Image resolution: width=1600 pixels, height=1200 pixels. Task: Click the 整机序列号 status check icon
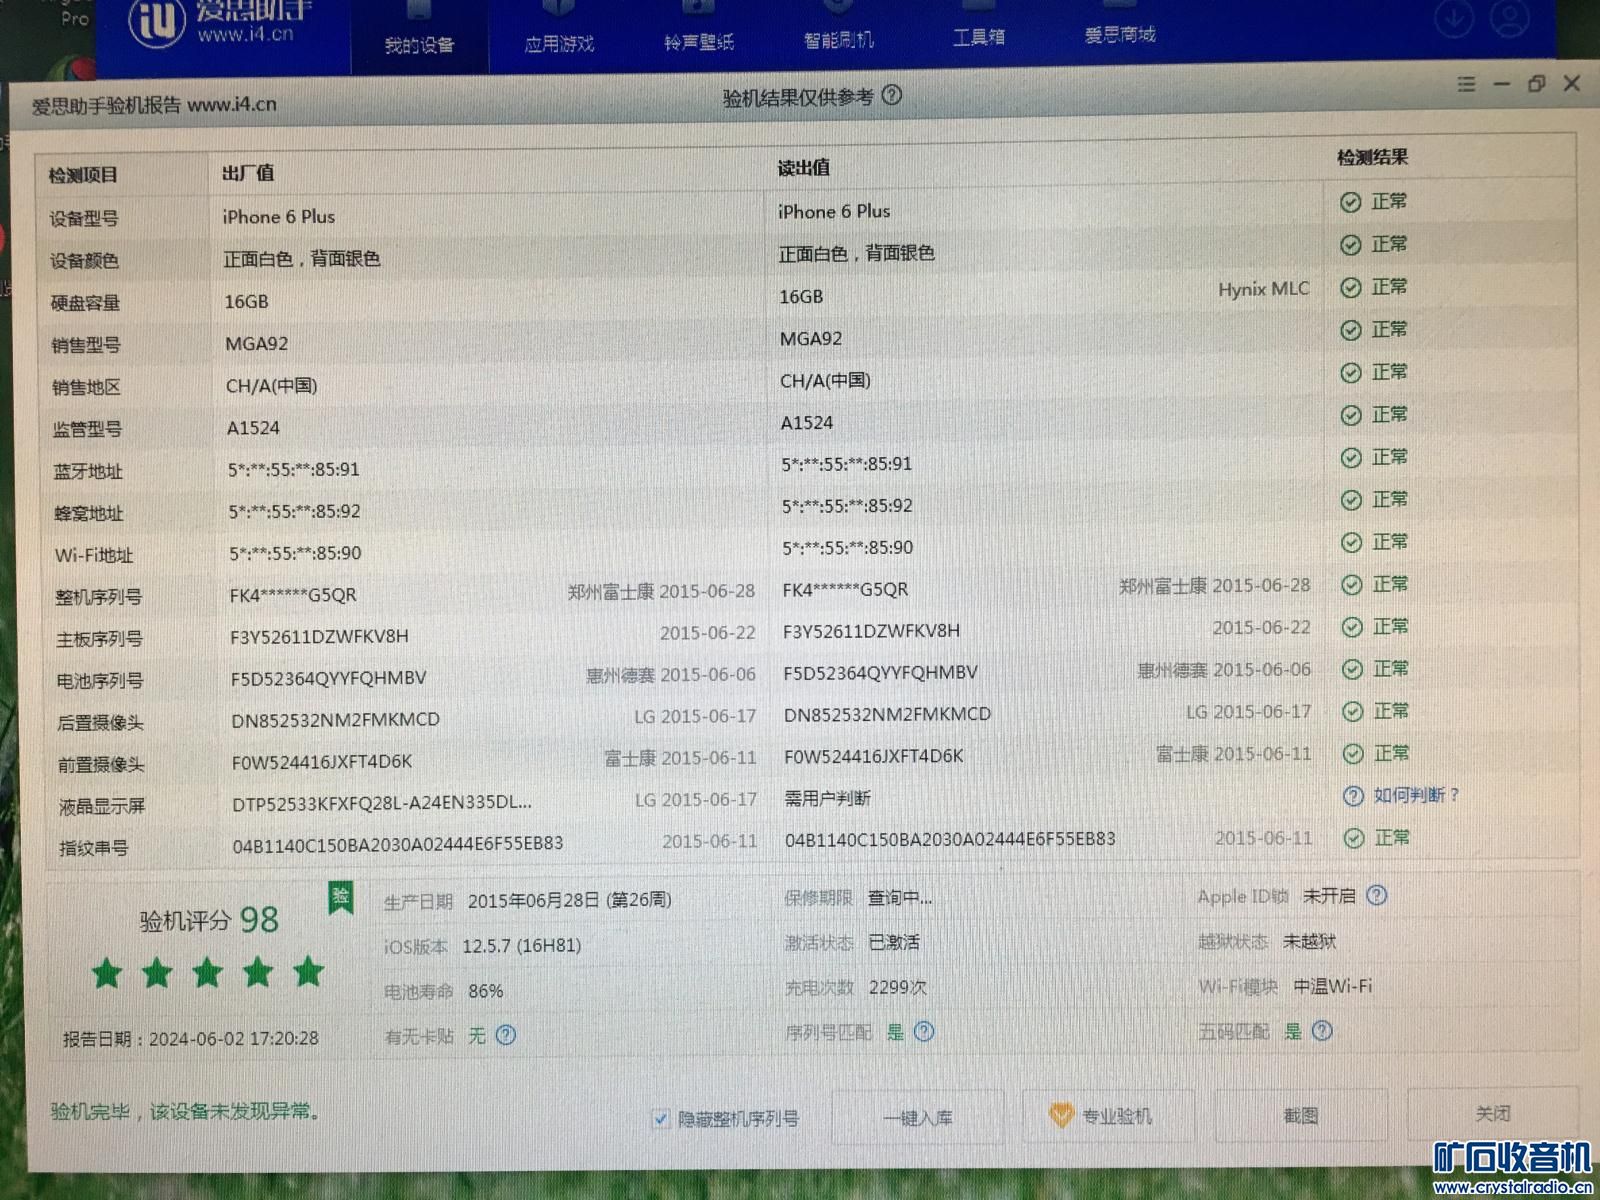pos(1352,585)
